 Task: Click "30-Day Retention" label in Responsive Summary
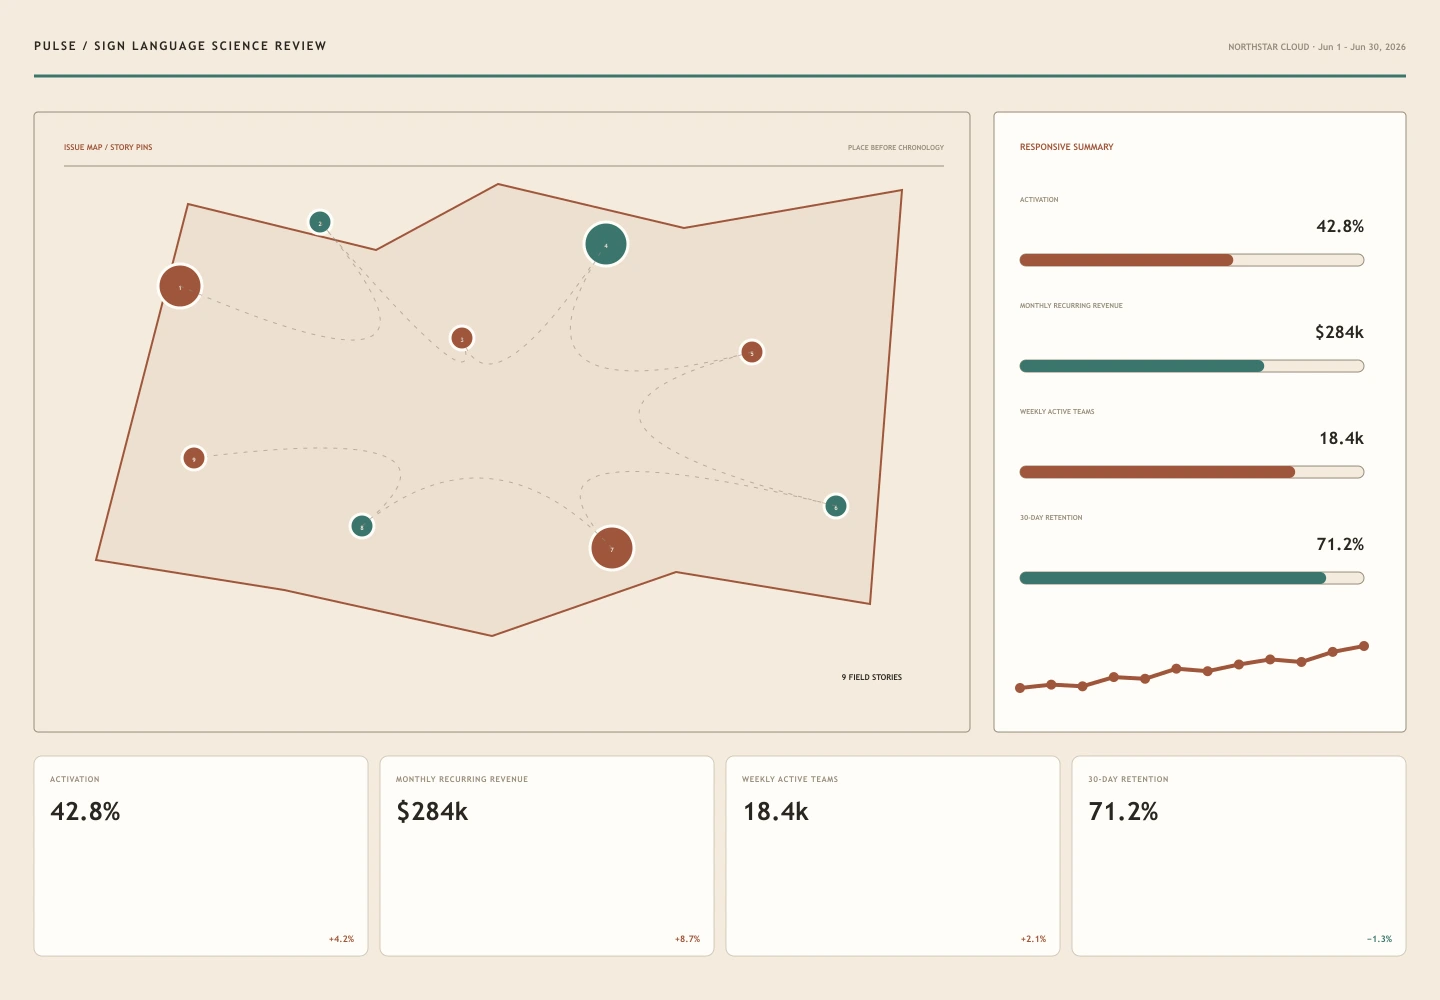[x=1051, y=518]
